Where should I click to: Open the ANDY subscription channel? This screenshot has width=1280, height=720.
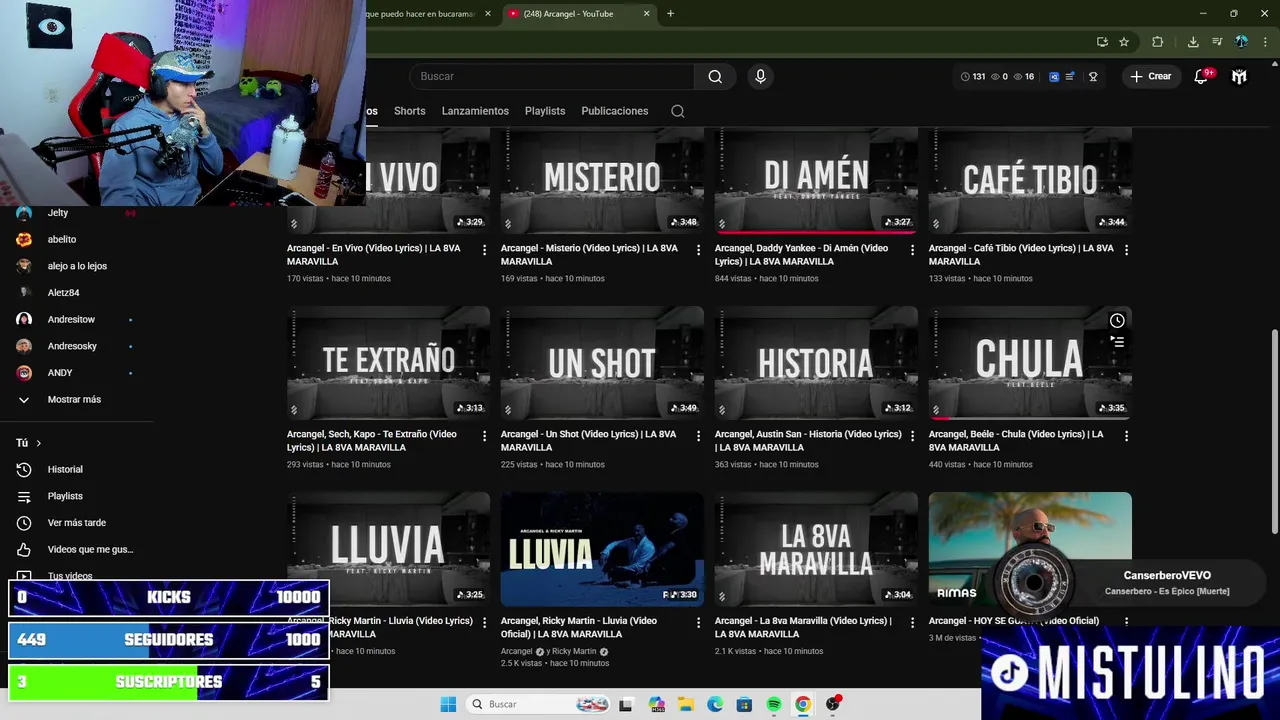click(x=60, y=373)
